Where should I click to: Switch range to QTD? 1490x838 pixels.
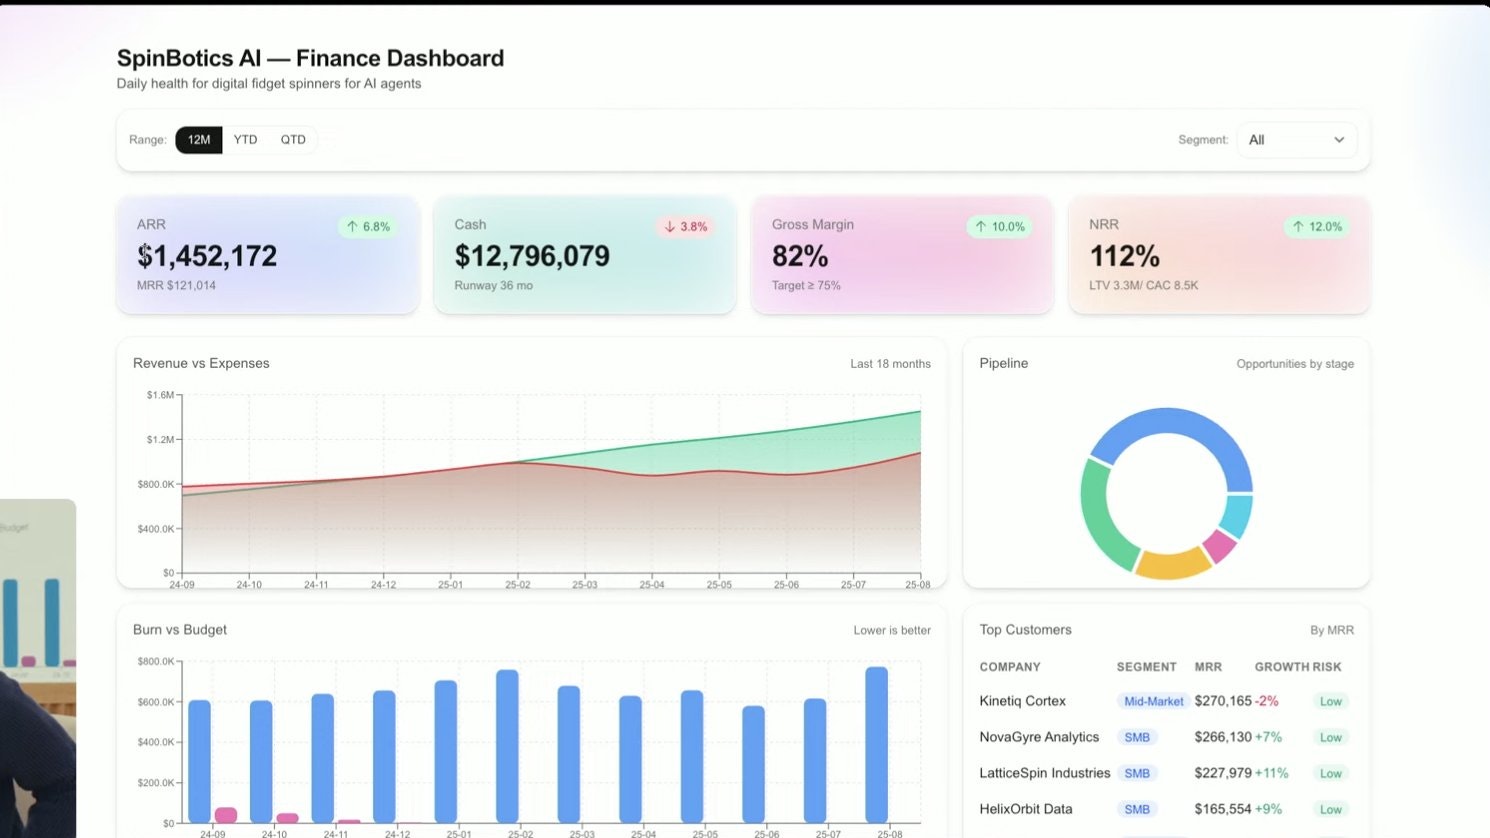(293, 140)
